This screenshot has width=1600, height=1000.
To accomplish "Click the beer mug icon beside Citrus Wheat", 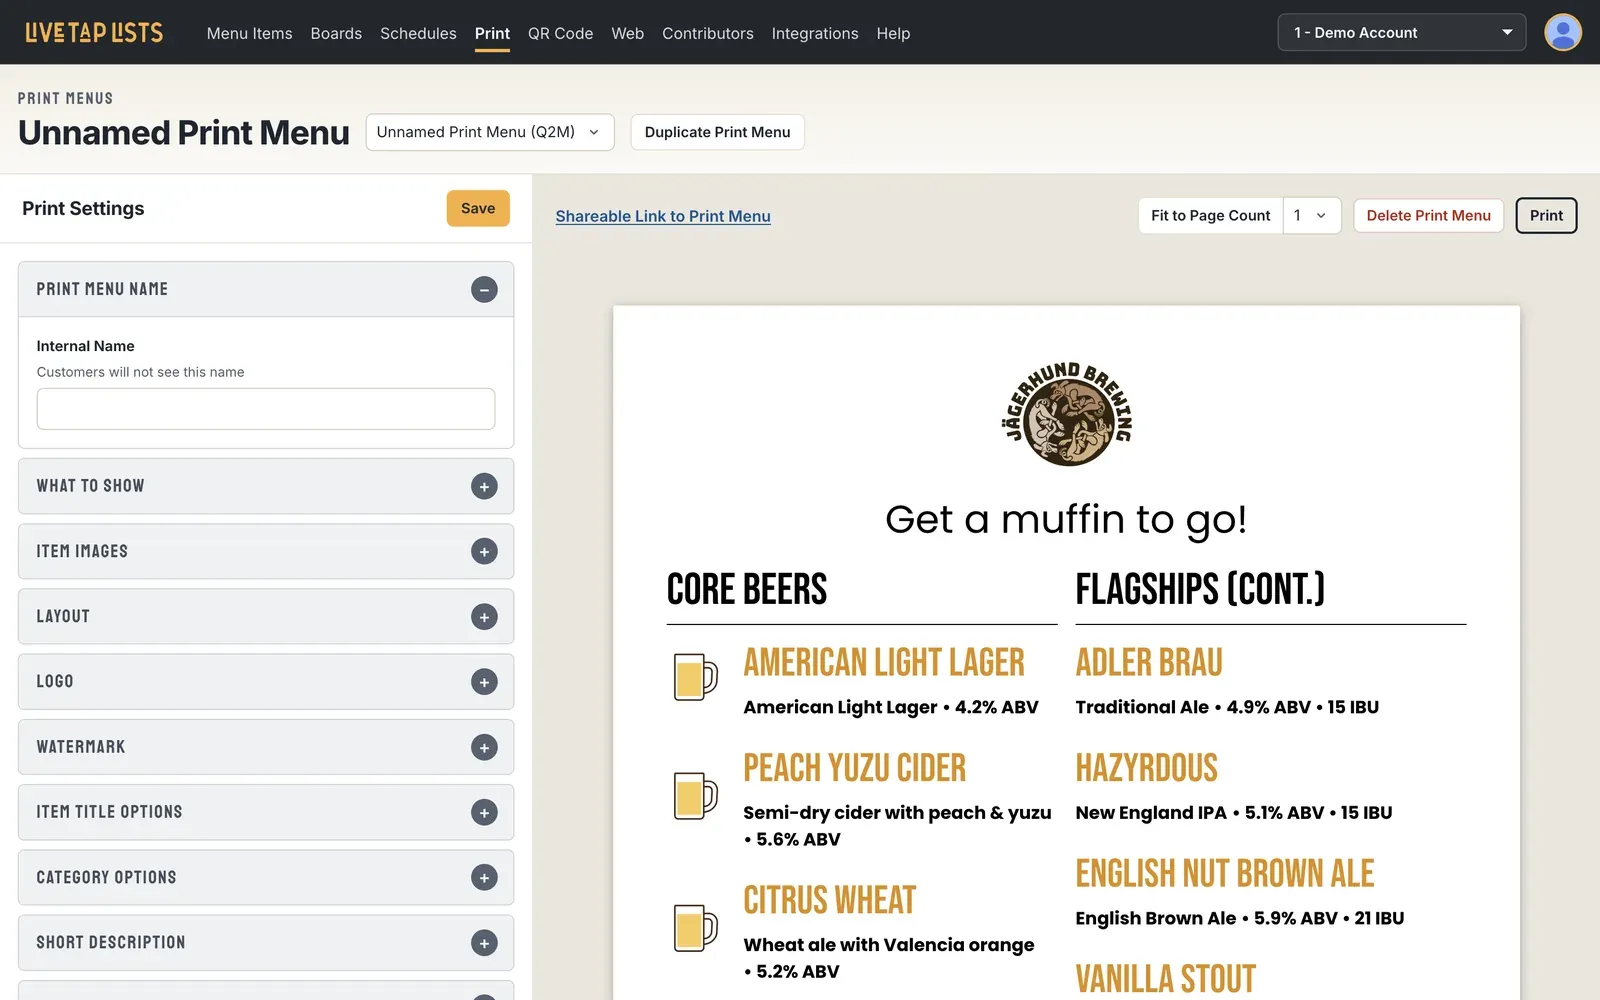I will click(695, 927).
